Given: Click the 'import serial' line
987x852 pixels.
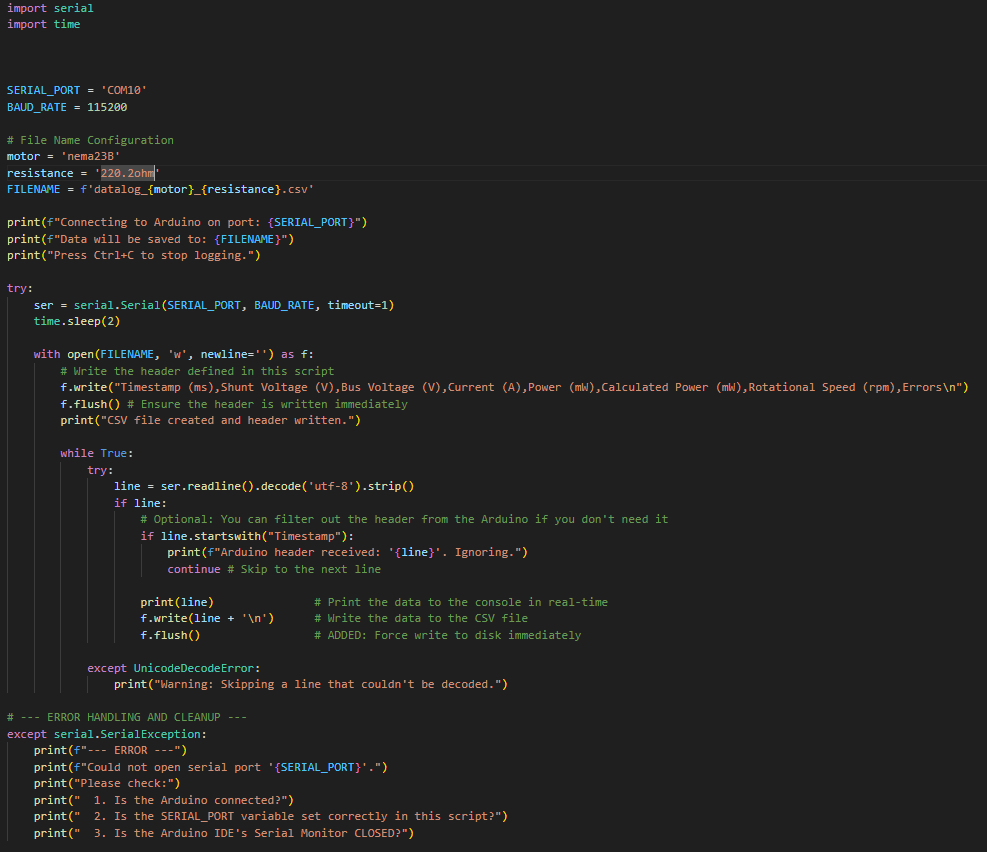Looking at the screenshot, I should [50, 8].
